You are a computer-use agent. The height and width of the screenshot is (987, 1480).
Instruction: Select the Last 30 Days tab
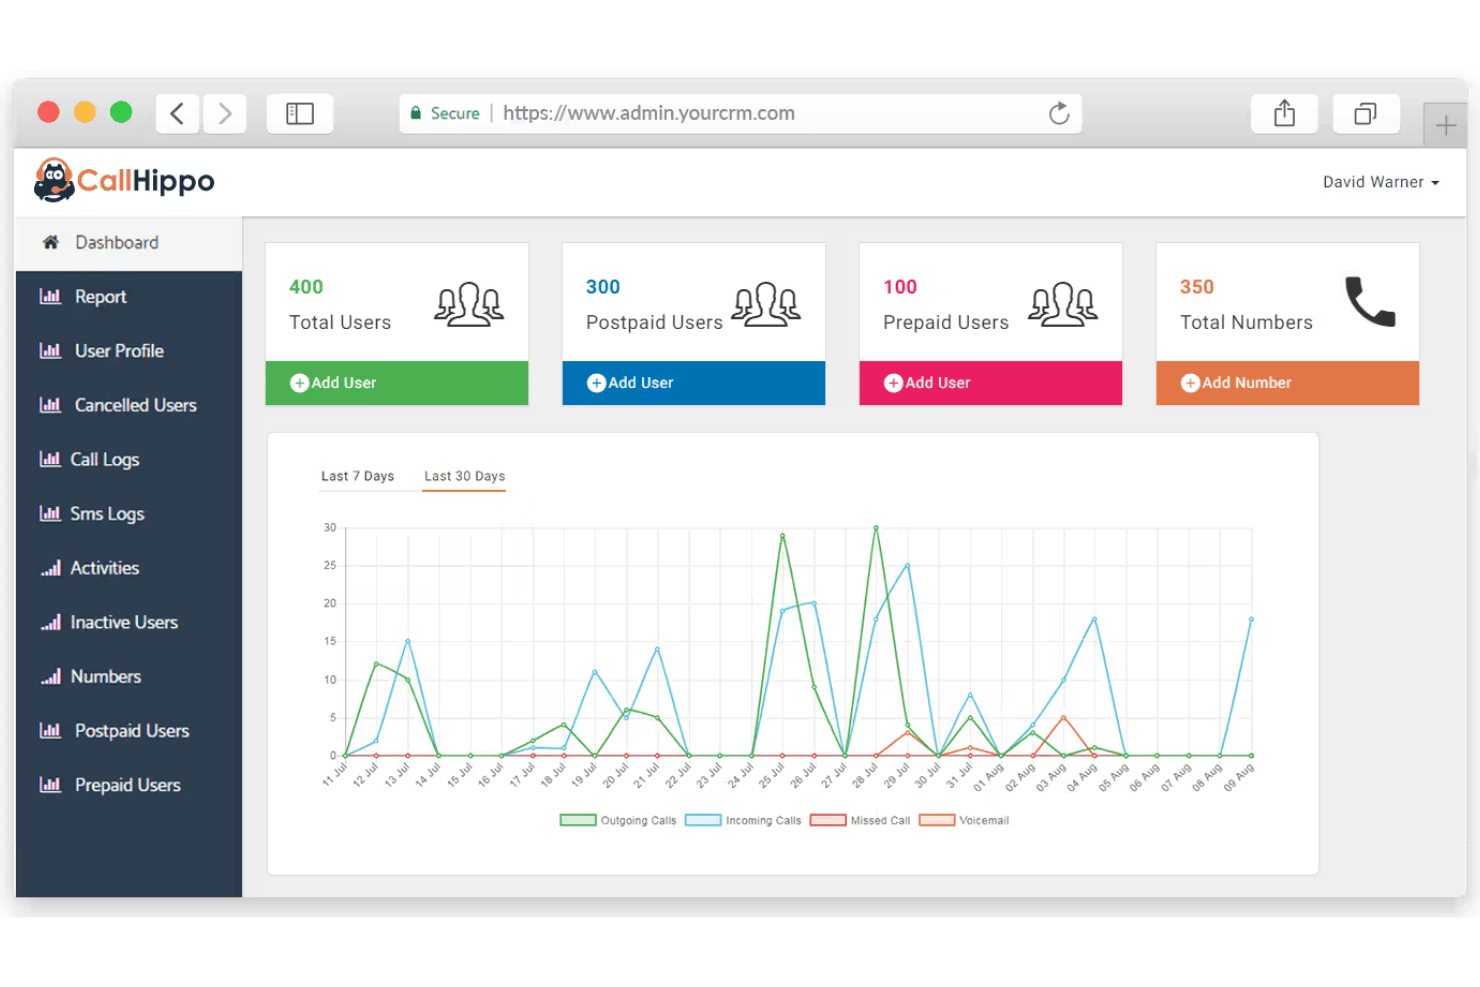point(464,476)
